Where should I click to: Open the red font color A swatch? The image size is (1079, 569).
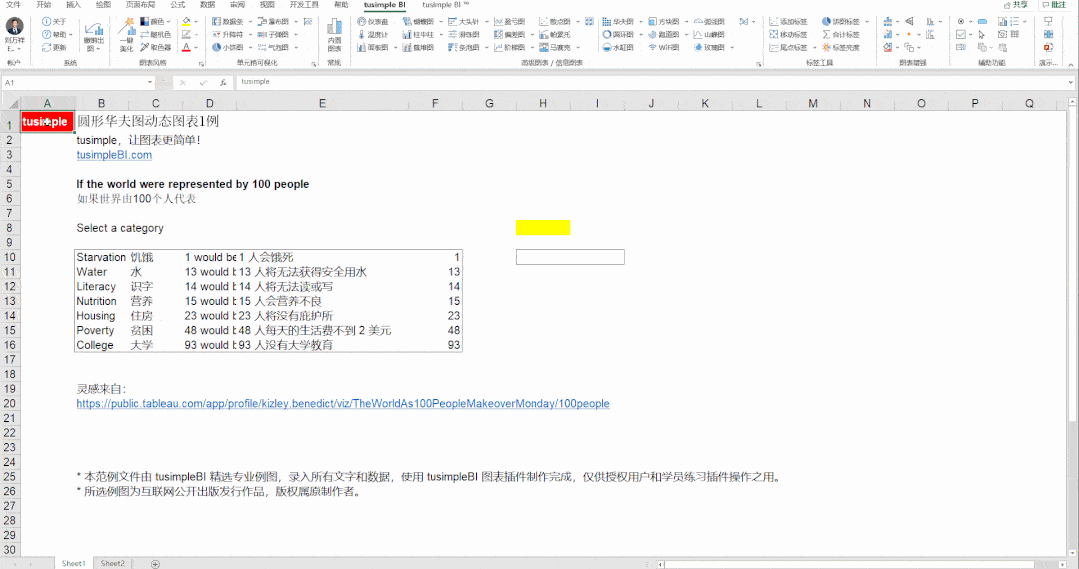click(186, 47)
